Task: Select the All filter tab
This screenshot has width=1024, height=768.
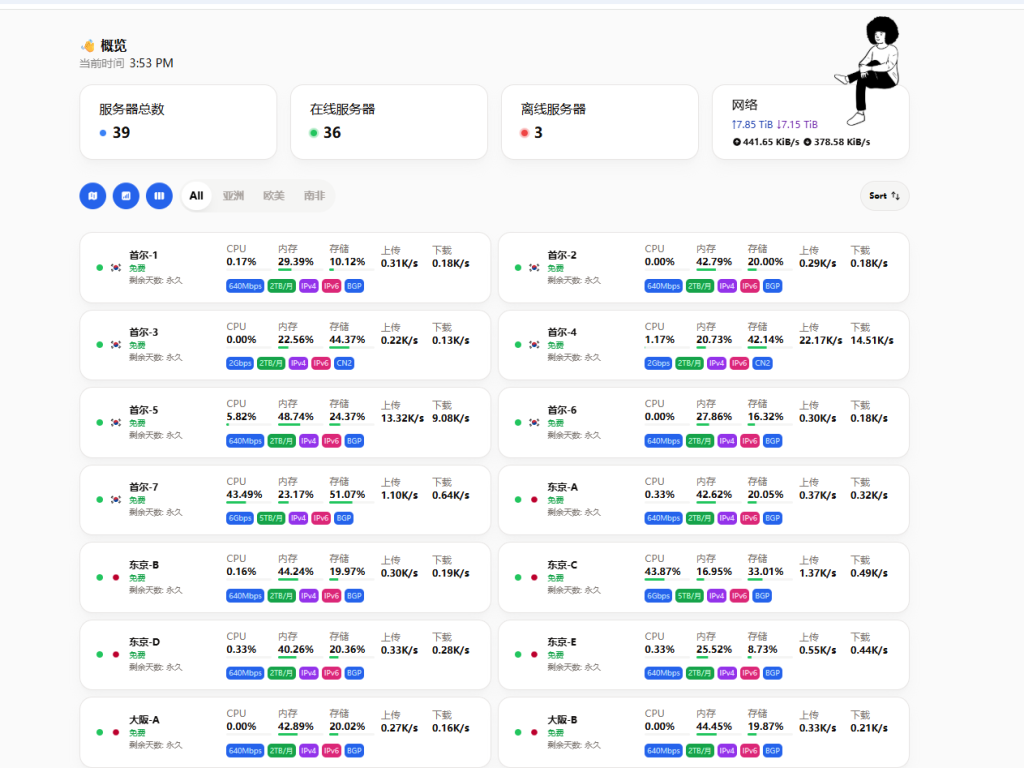Action: [x=196, y=196]
